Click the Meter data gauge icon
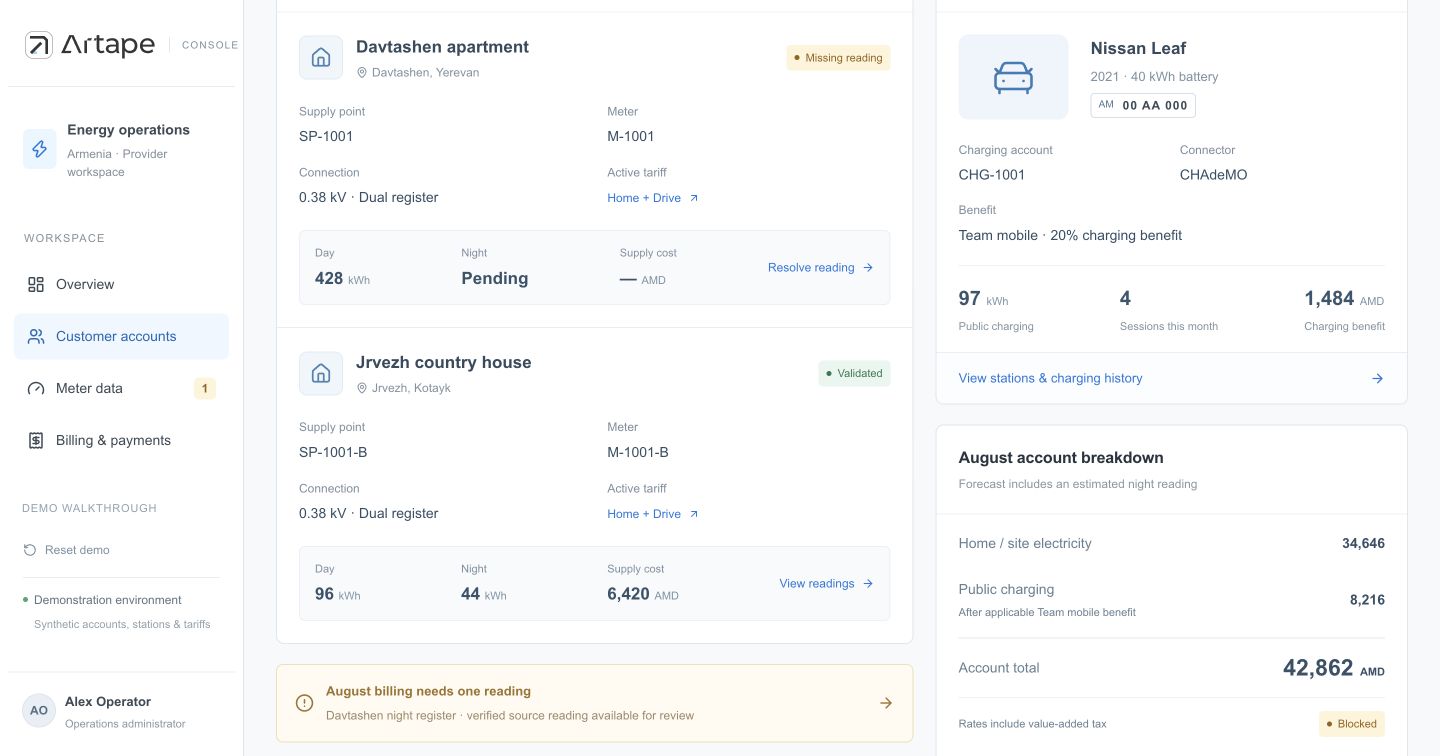 point(36,388)
